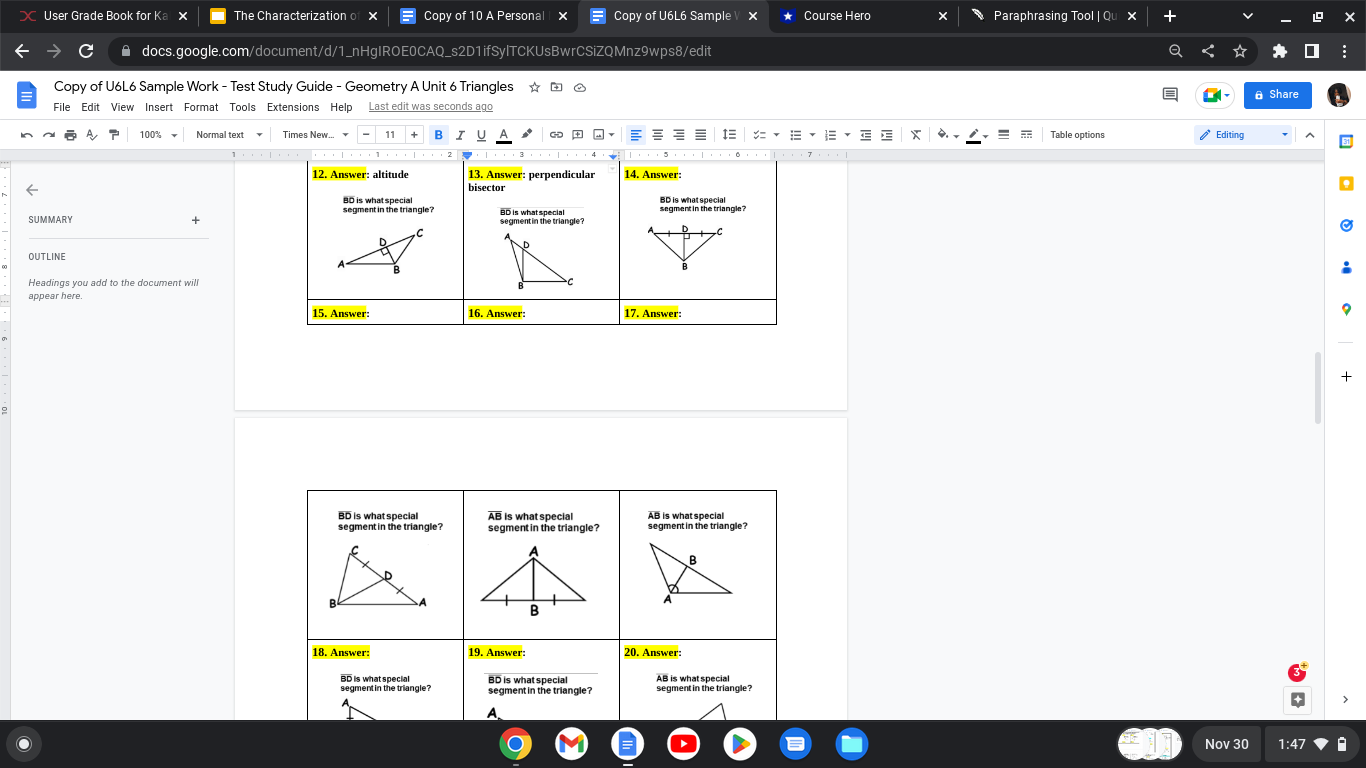The height and width of the screenshot is (768, 1366).
Task: Open the Editing mode dropdown
Action: [1243, 134]
